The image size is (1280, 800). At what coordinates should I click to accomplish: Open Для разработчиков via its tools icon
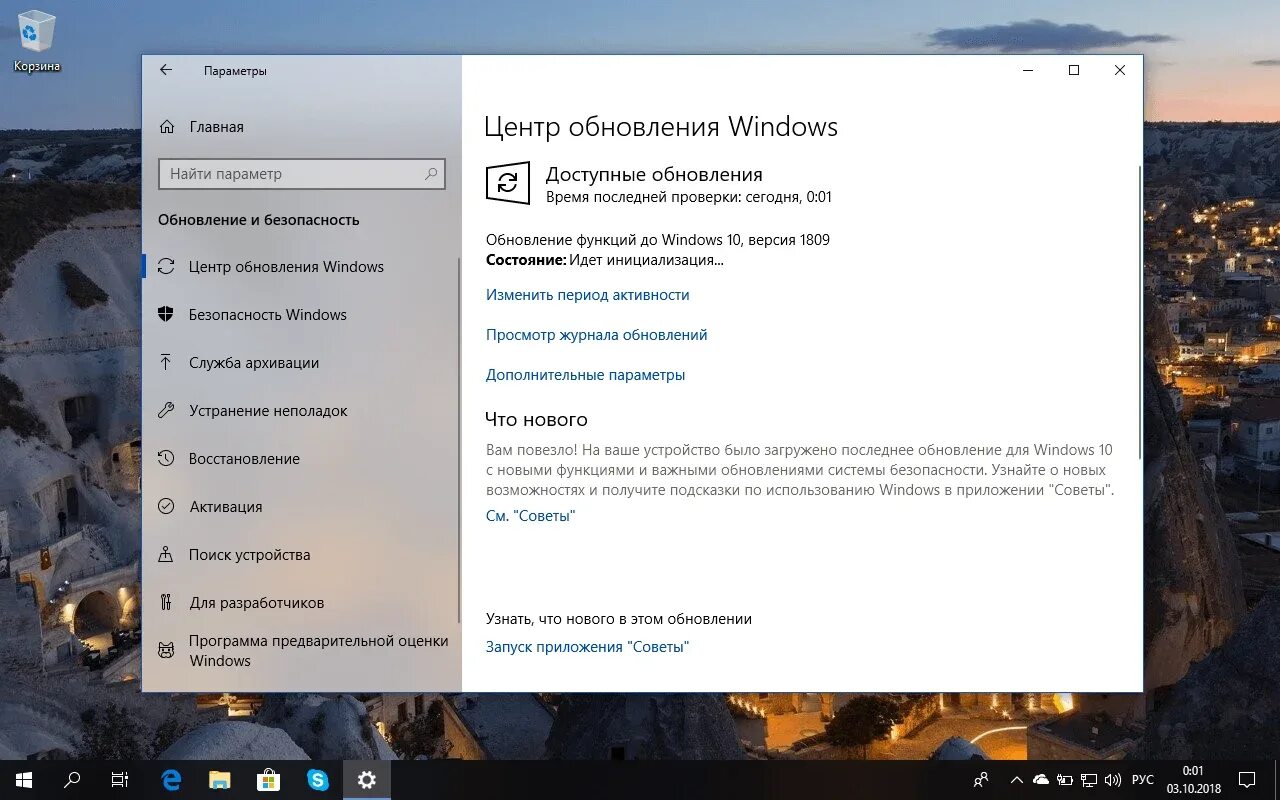[x=166, y=603]
